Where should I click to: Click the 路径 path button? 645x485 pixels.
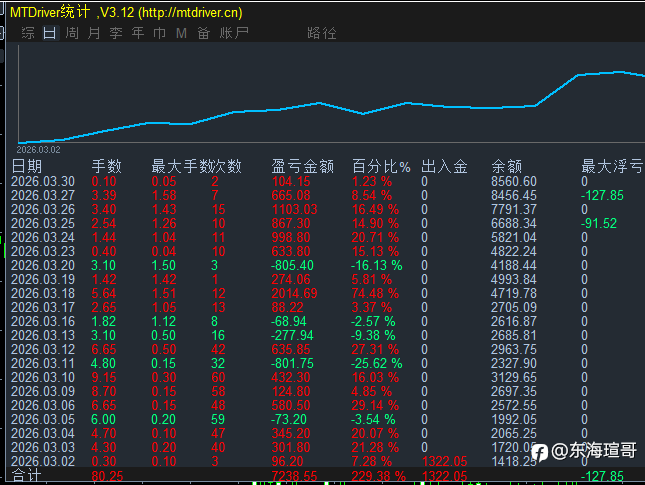coord(322,33)
